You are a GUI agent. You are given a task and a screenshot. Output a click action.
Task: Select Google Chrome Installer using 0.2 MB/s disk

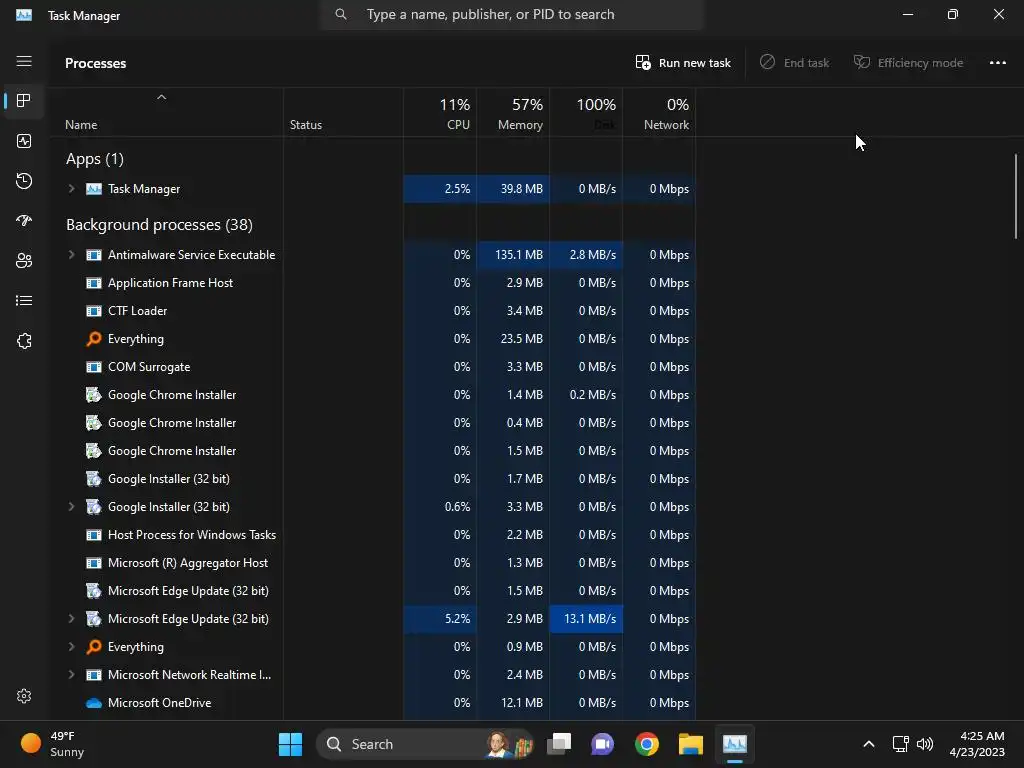pyautogui.click(x=373, y=395)
